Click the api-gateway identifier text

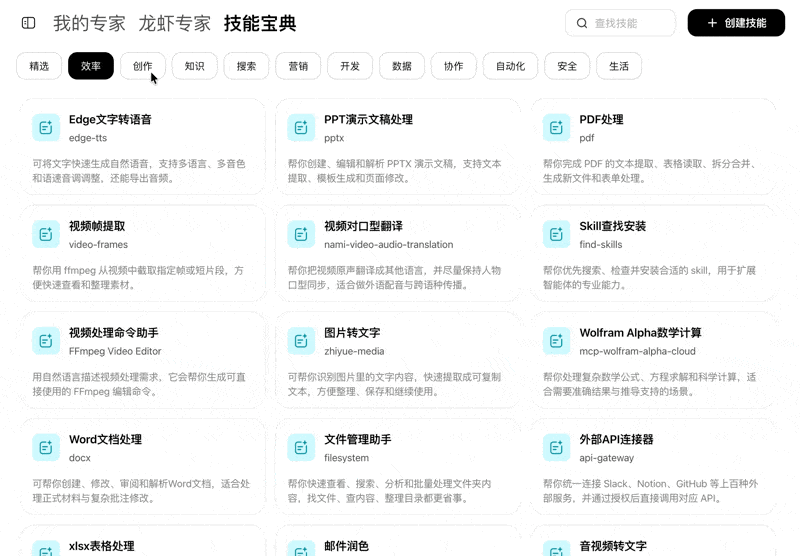[x=607, y=458]
